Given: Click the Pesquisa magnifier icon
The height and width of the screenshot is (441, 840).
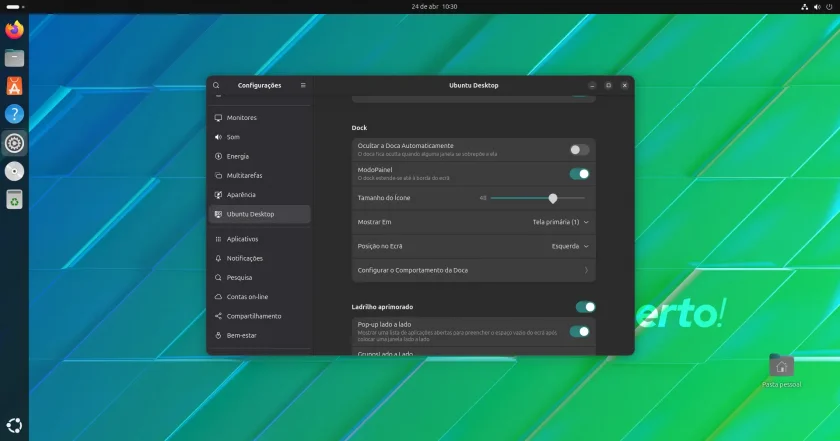Looking at the screenshot, I should tap(218, 278).
